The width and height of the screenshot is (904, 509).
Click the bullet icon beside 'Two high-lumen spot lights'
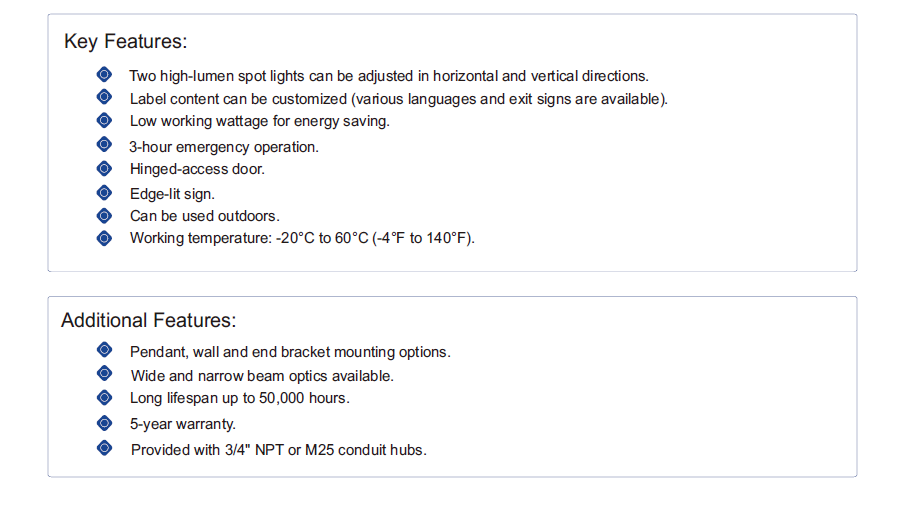(104, 74)
